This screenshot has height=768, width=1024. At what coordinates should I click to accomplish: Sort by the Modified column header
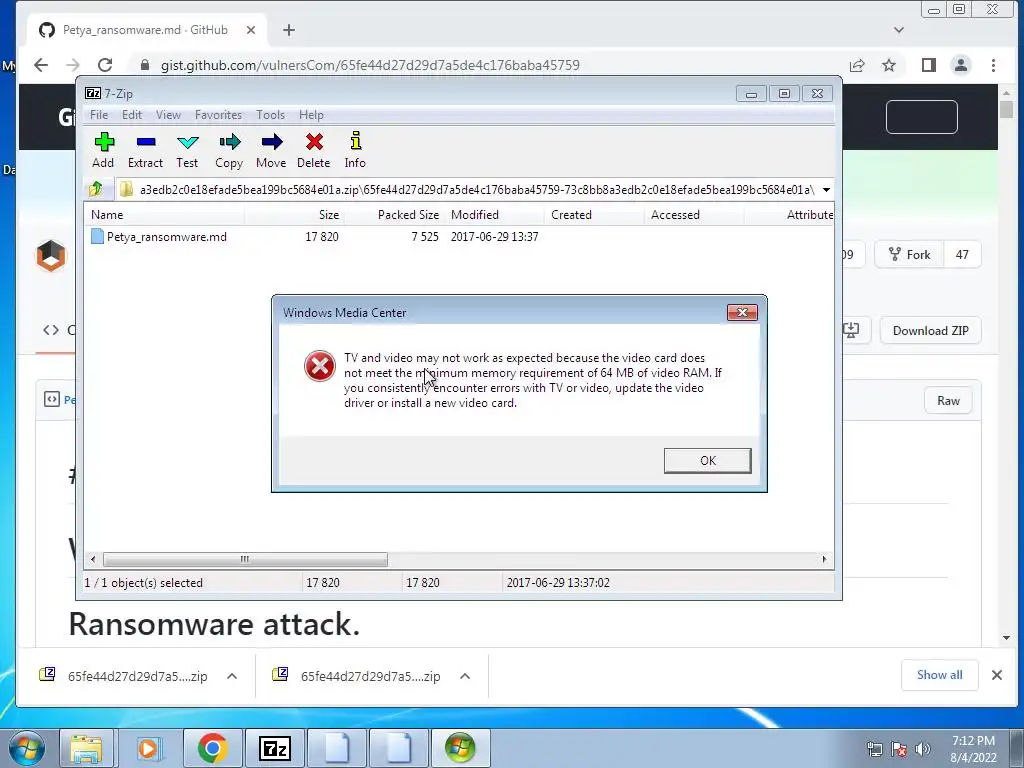point(494,215)
